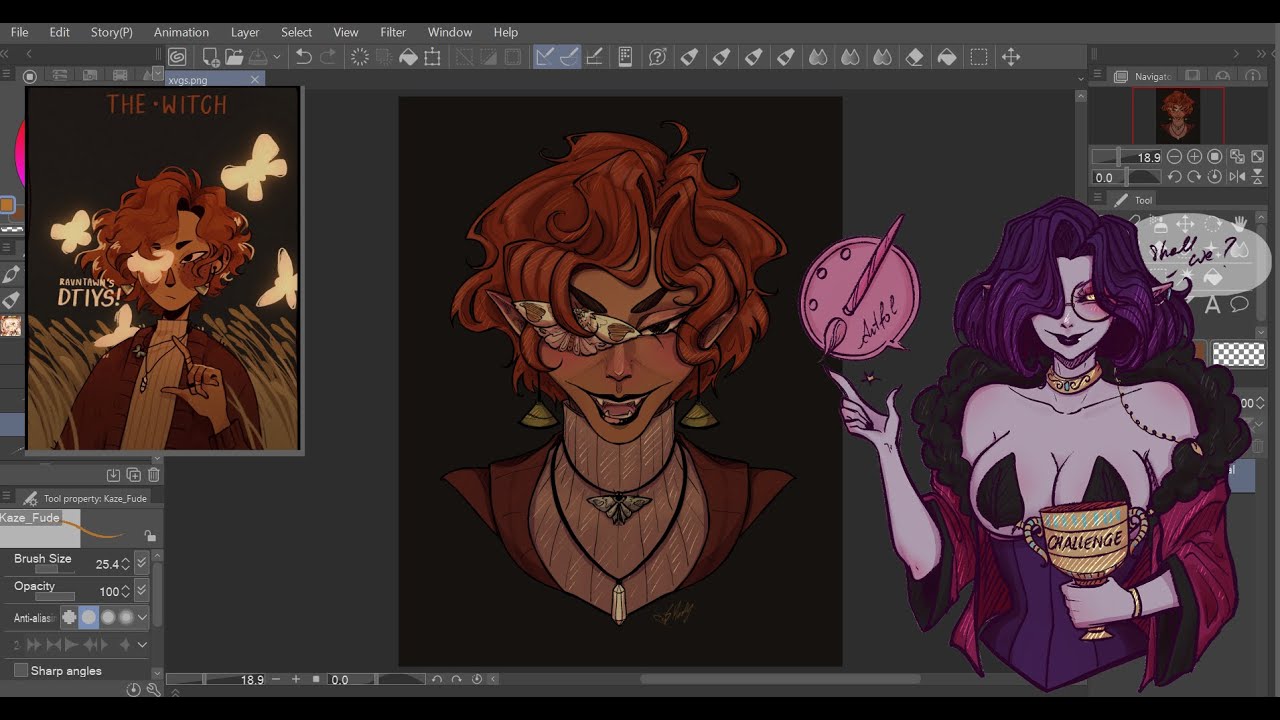Open file using folder icon
Image resolution: width=1280 pixels, height=720 pixels.
coord(233,57)
